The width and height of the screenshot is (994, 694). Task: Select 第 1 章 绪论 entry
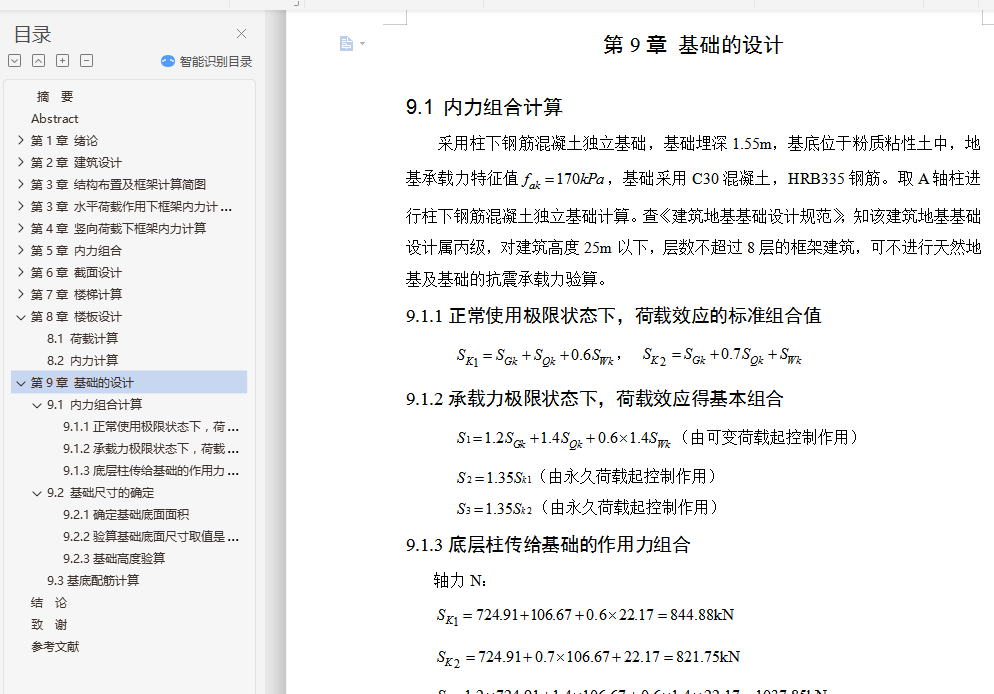coord(64,141)
